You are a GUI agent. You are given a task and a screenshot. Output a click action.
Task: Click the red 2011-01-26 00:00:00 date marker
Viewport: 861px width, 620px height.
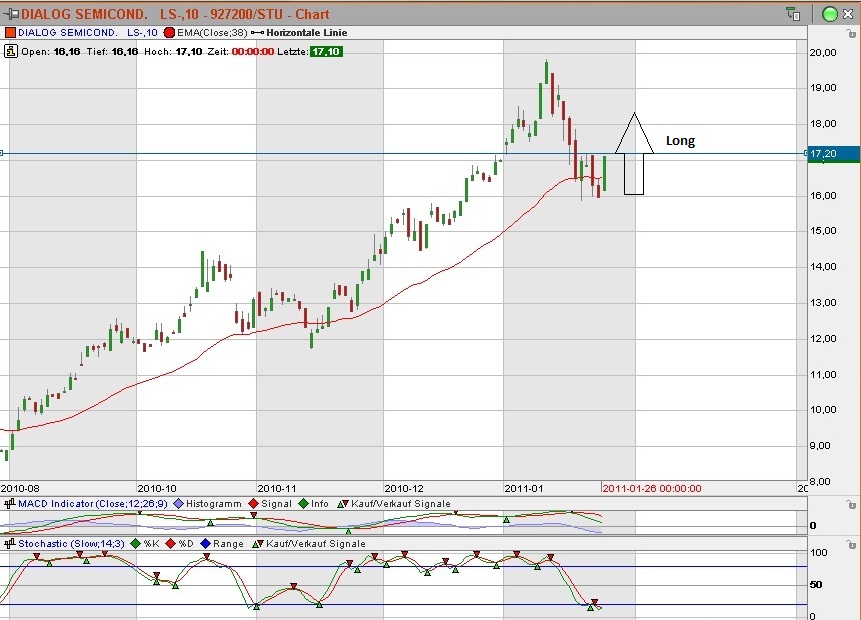pos(652,488)
